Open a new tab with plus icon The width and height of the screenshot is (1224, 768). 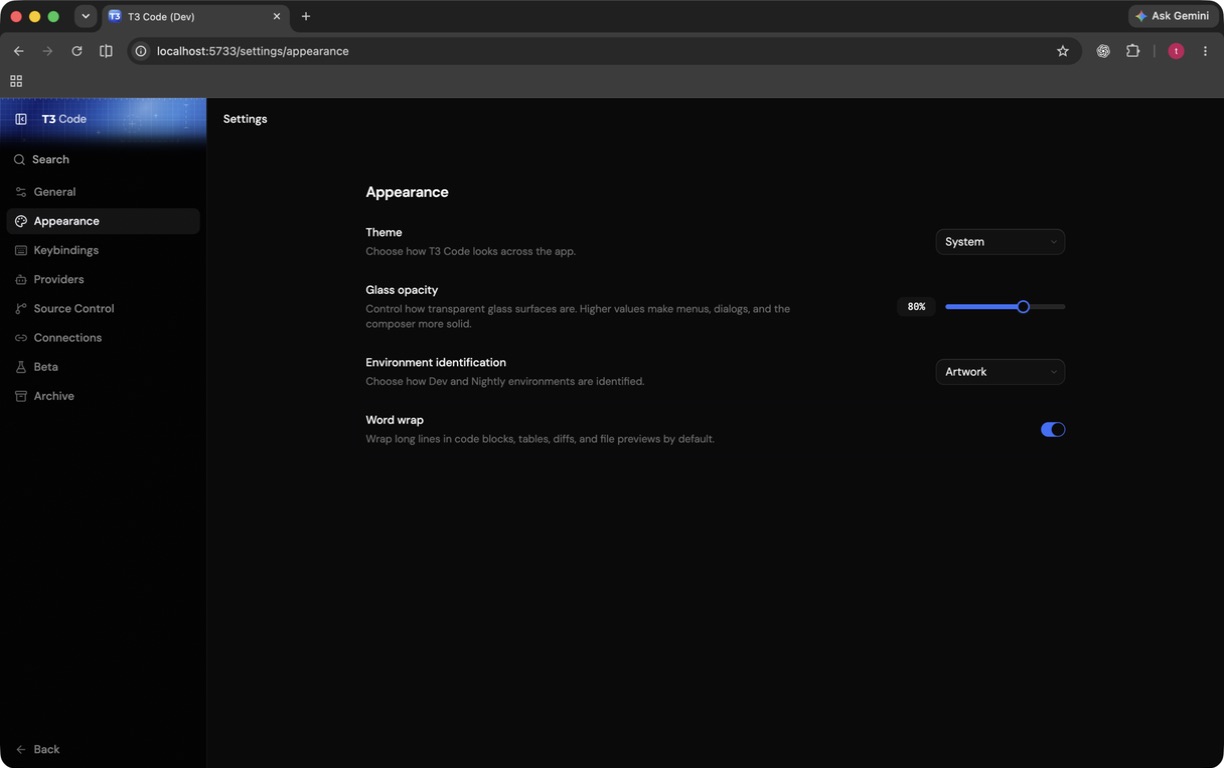306,16
